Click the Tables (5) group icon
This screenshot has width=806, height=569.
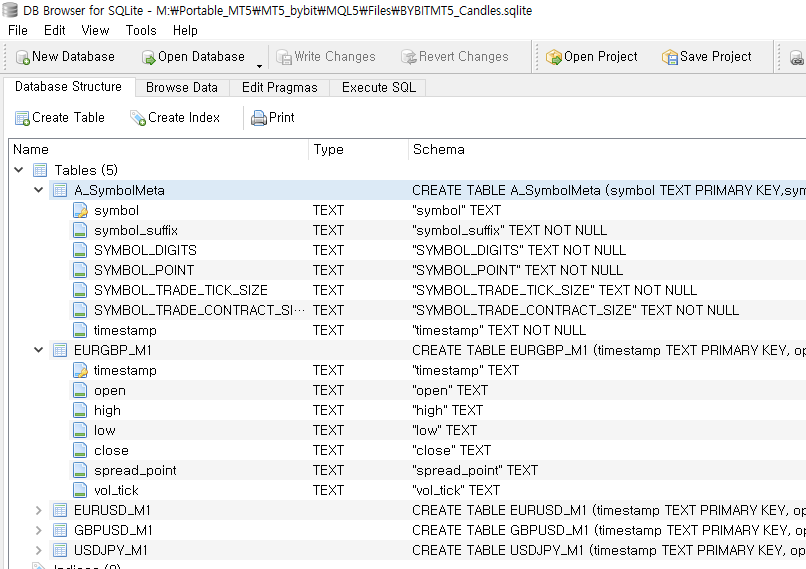[40, 170]
